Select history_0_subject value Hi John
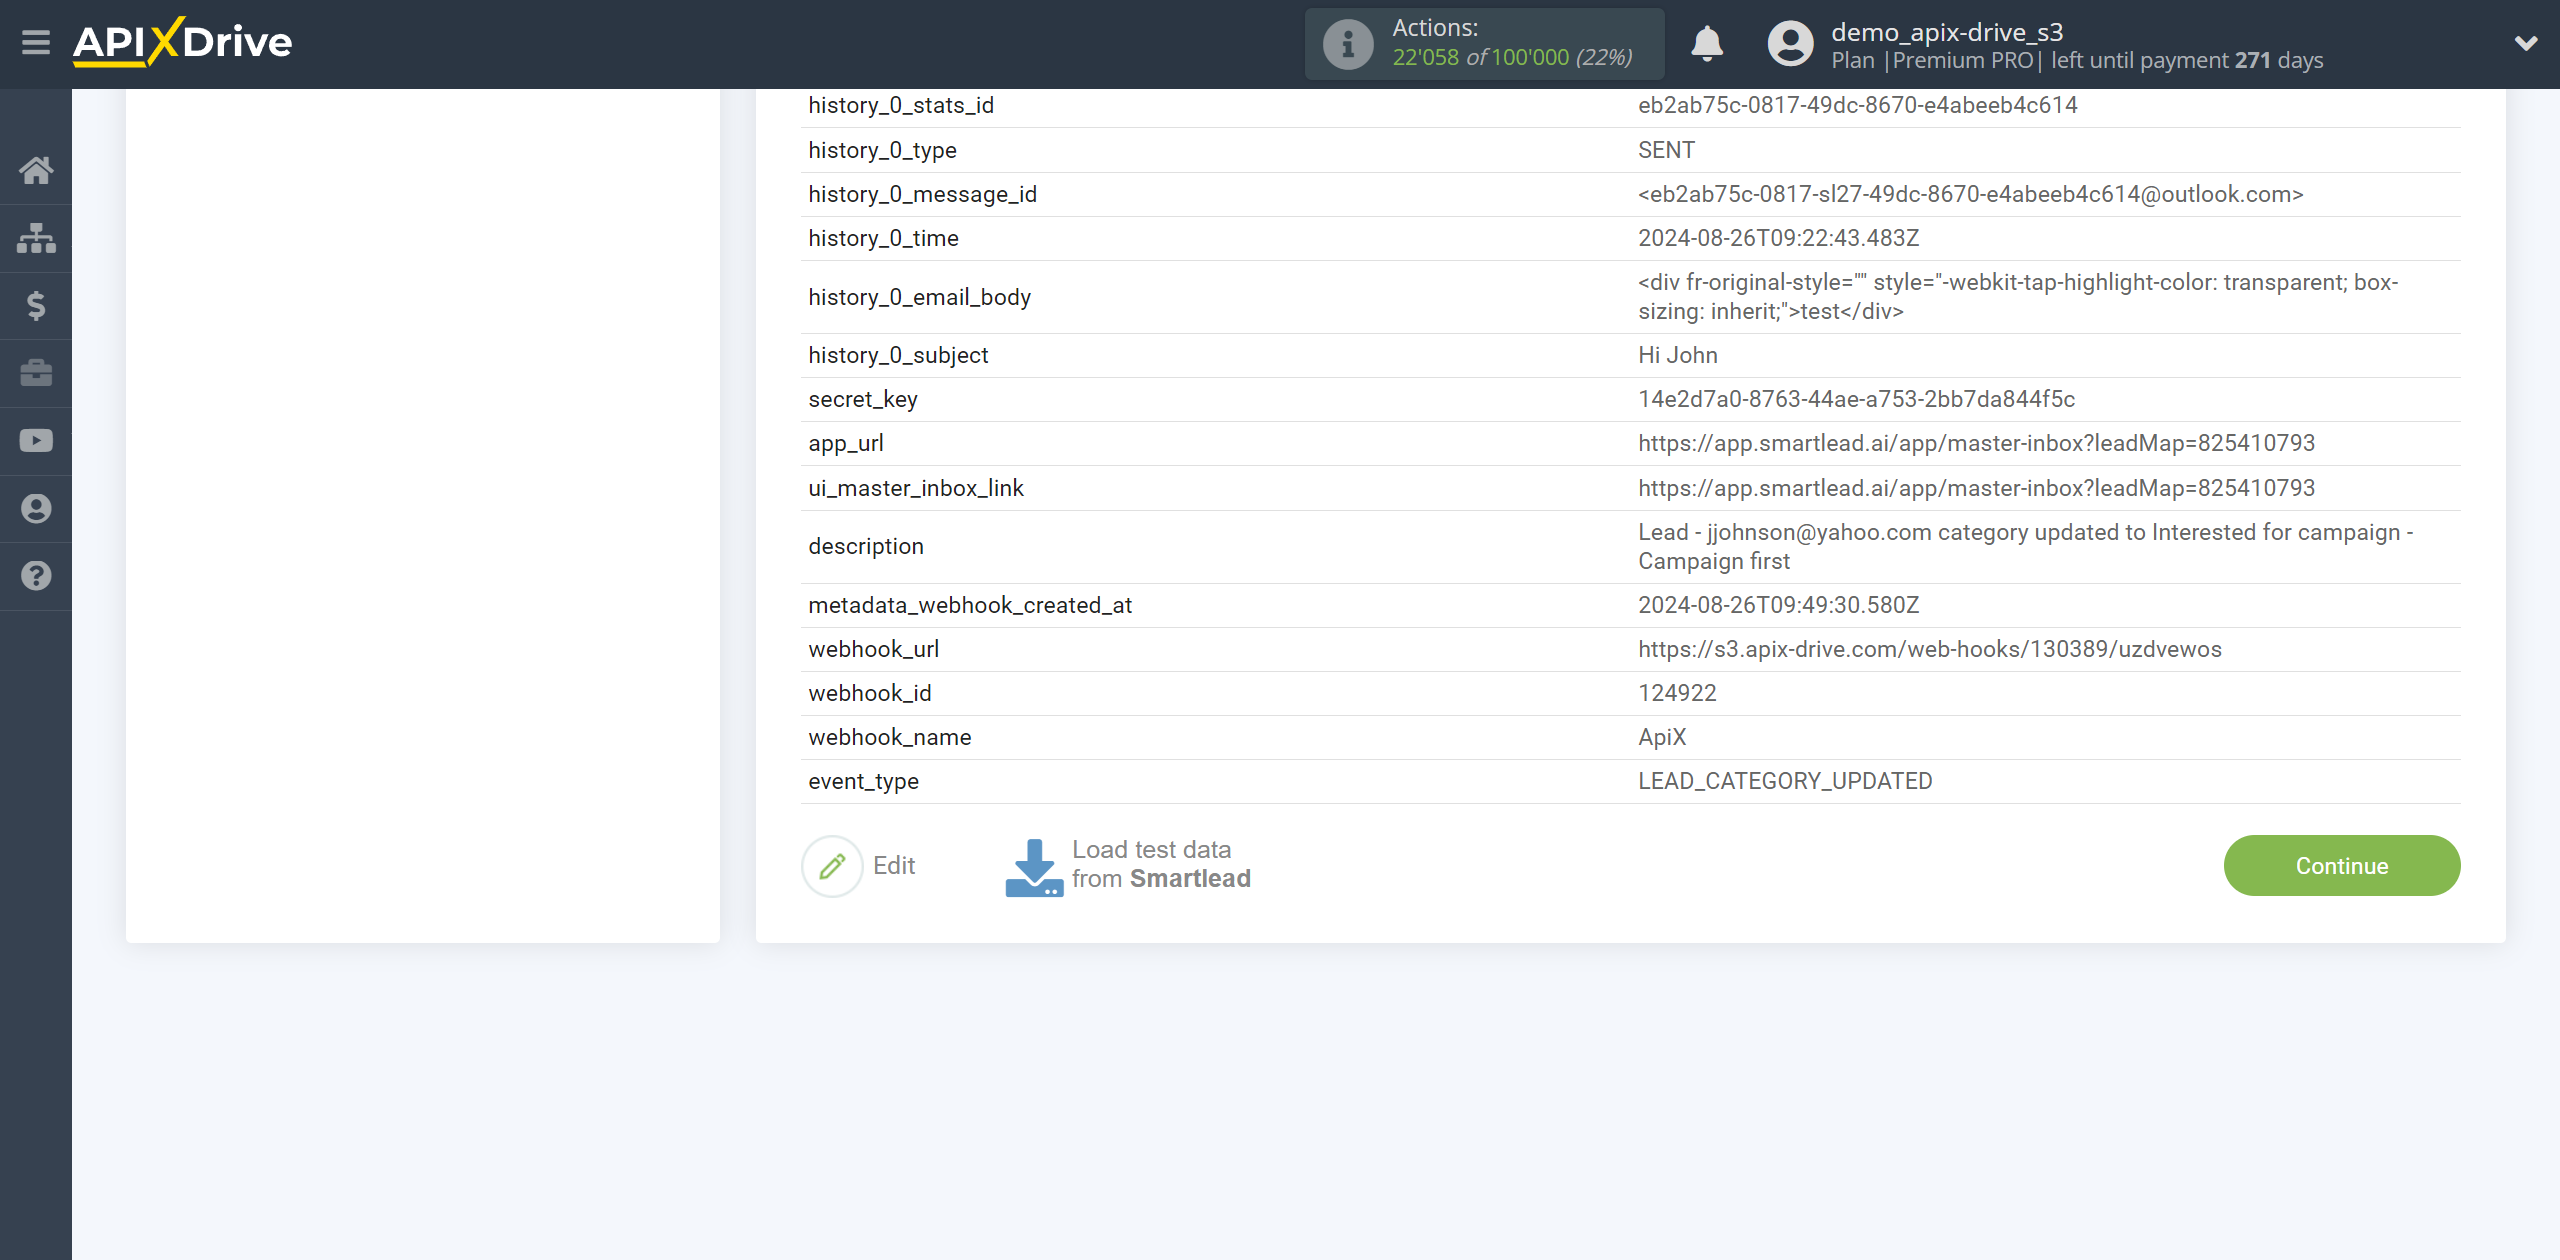The height and width of the screenshot is (1260, 2560). (x=1678, y=356)
